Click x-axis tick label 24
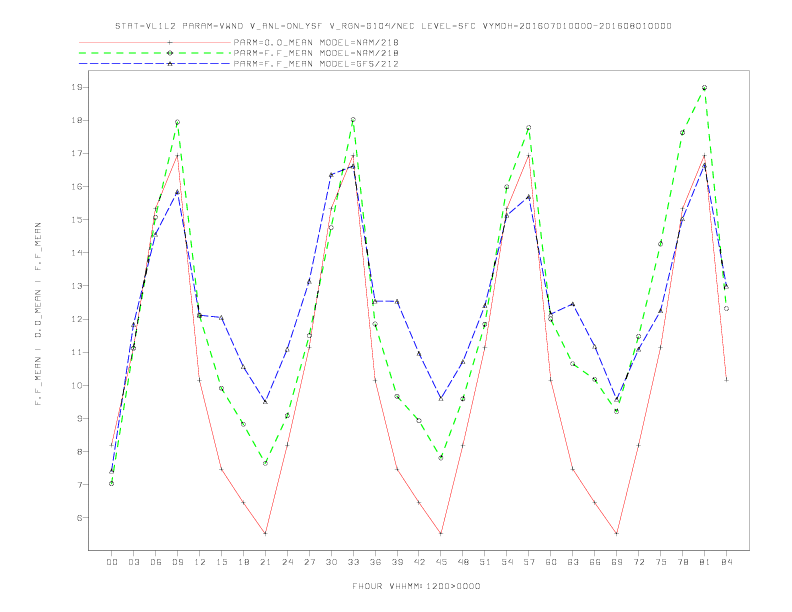The width and height of the screenshot is (792, 612). 287,562
